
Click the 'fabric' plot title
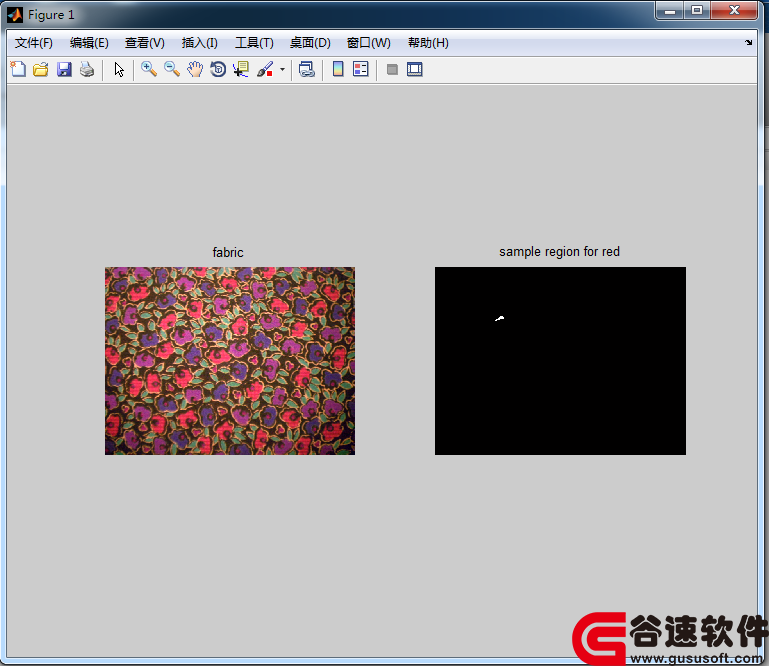tap(228, 253)
